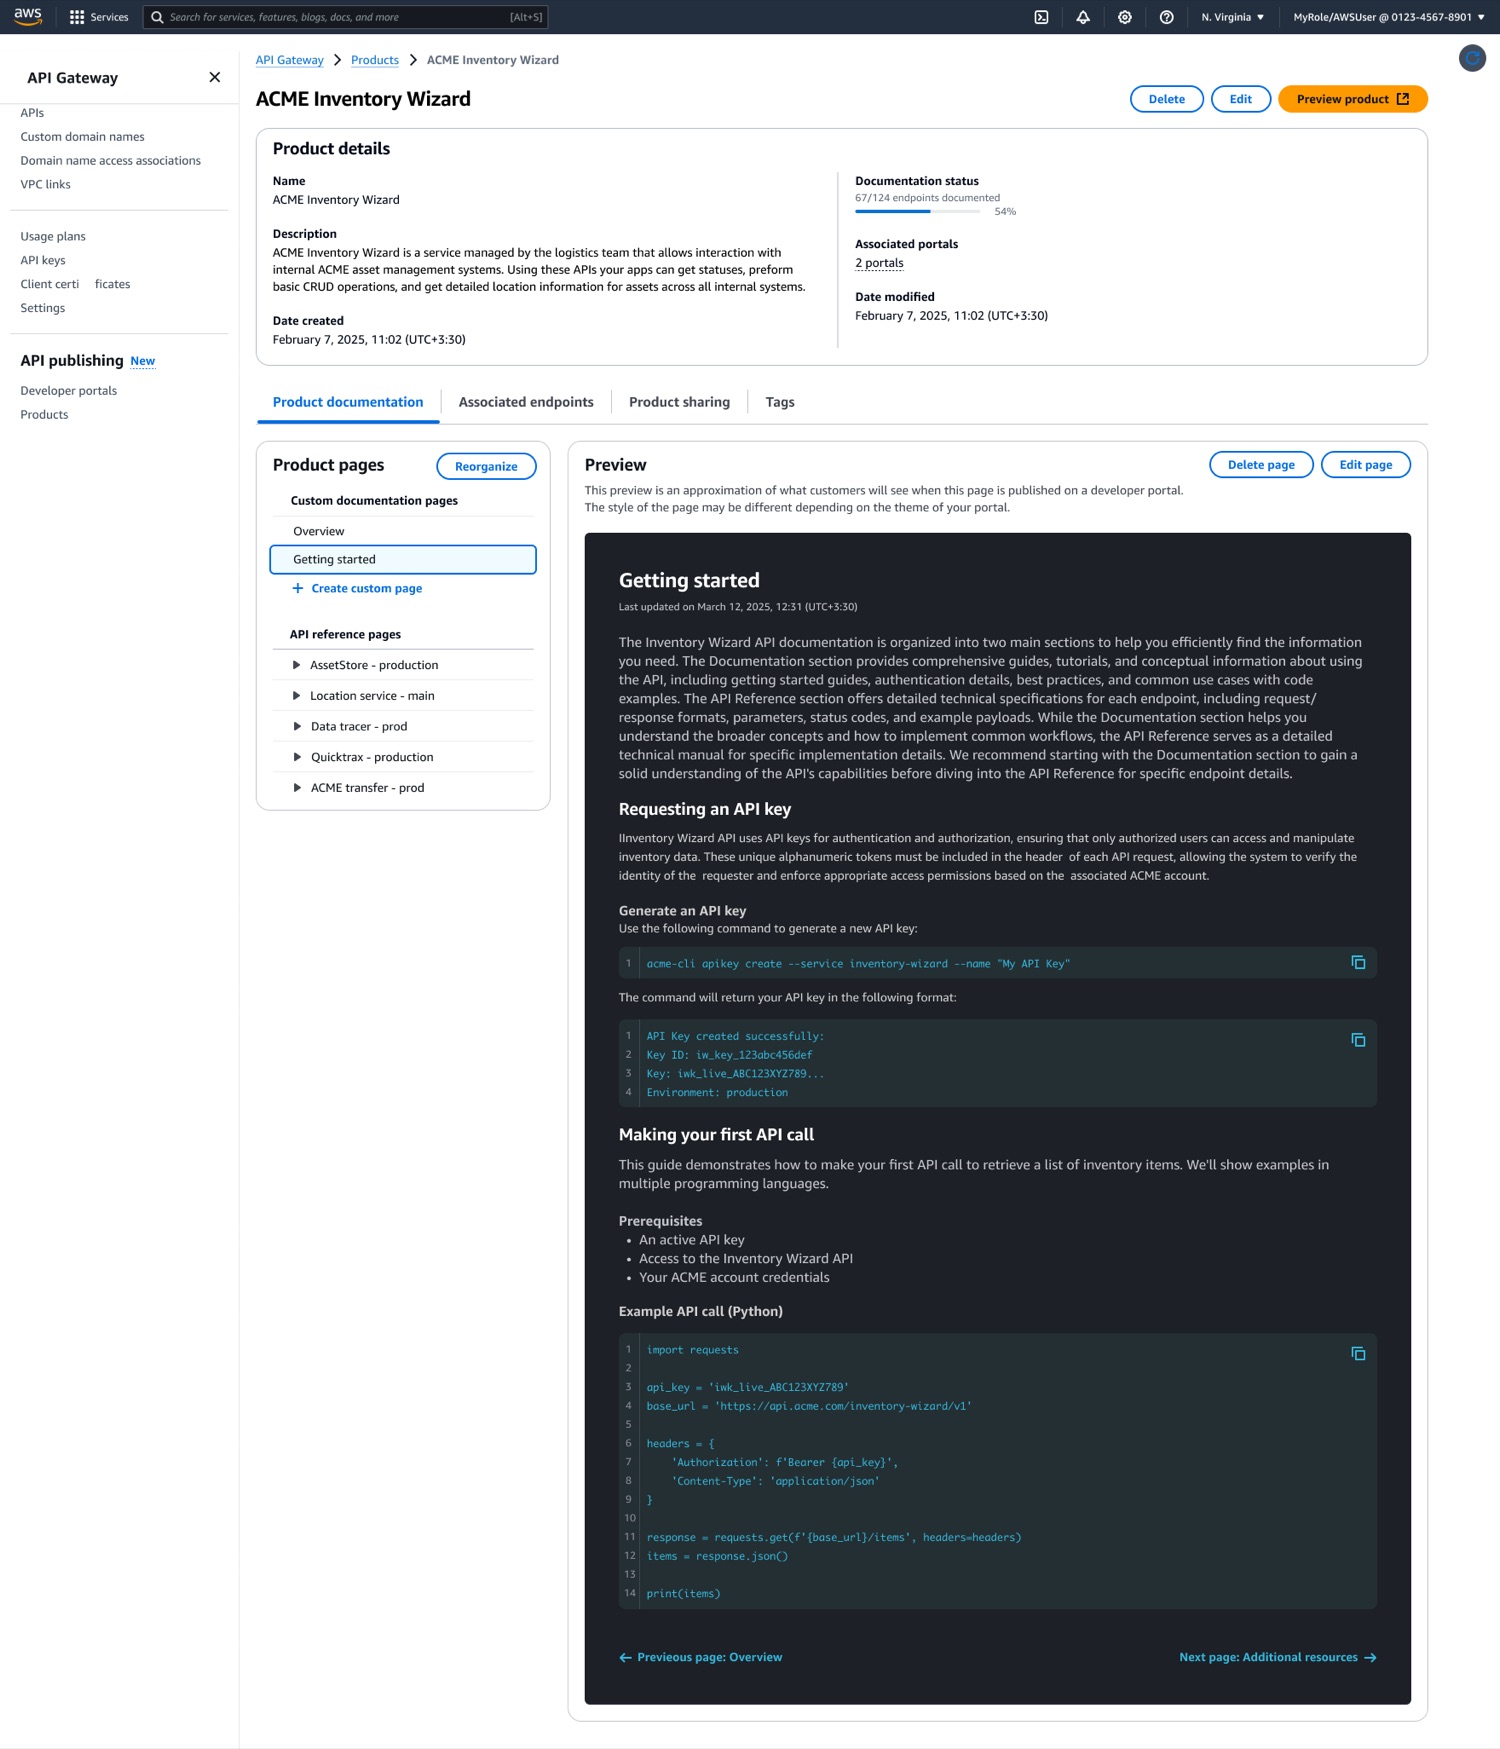Open the Services grid menu
This screenshot has height=1749, width=1500.
99,17
